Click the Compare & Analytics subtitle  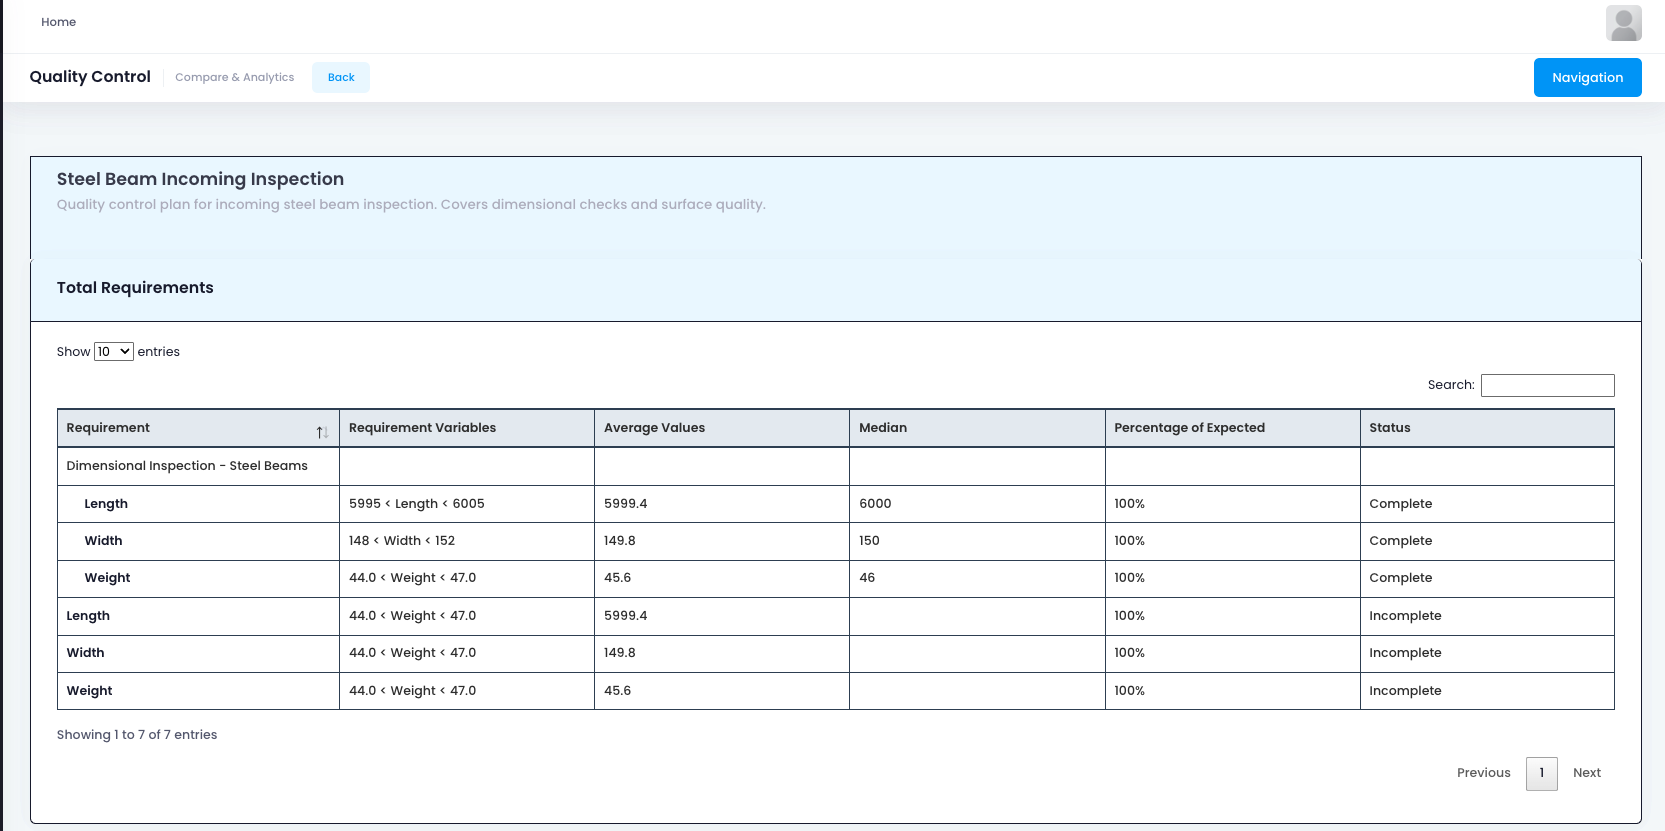tap(234, 78)
